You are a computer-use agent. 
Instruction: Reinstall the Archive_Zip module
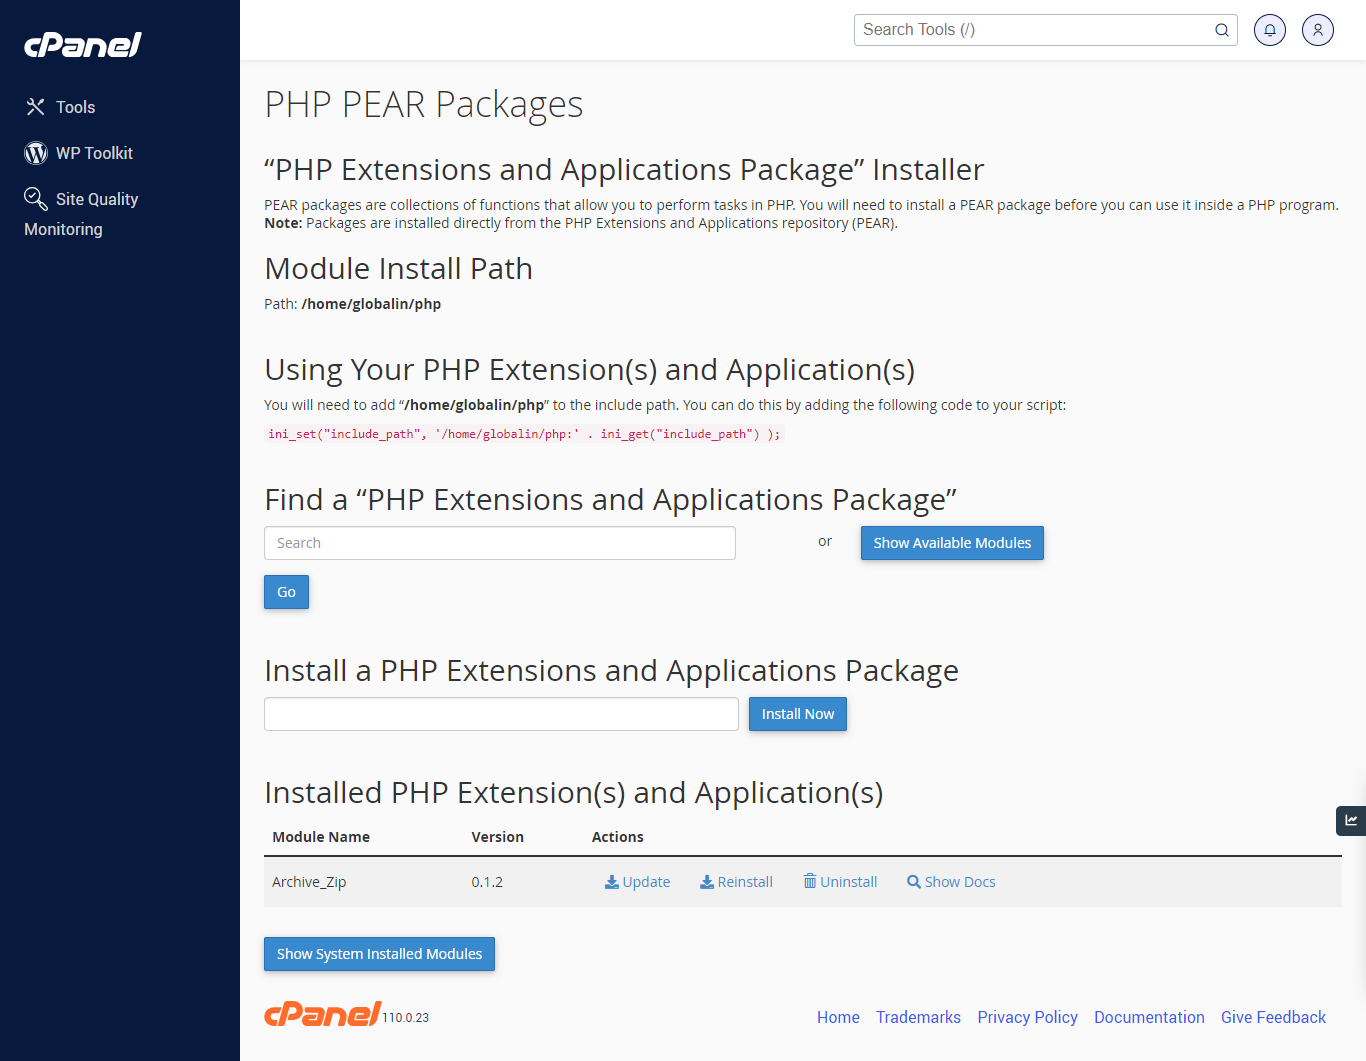point(736,882)
